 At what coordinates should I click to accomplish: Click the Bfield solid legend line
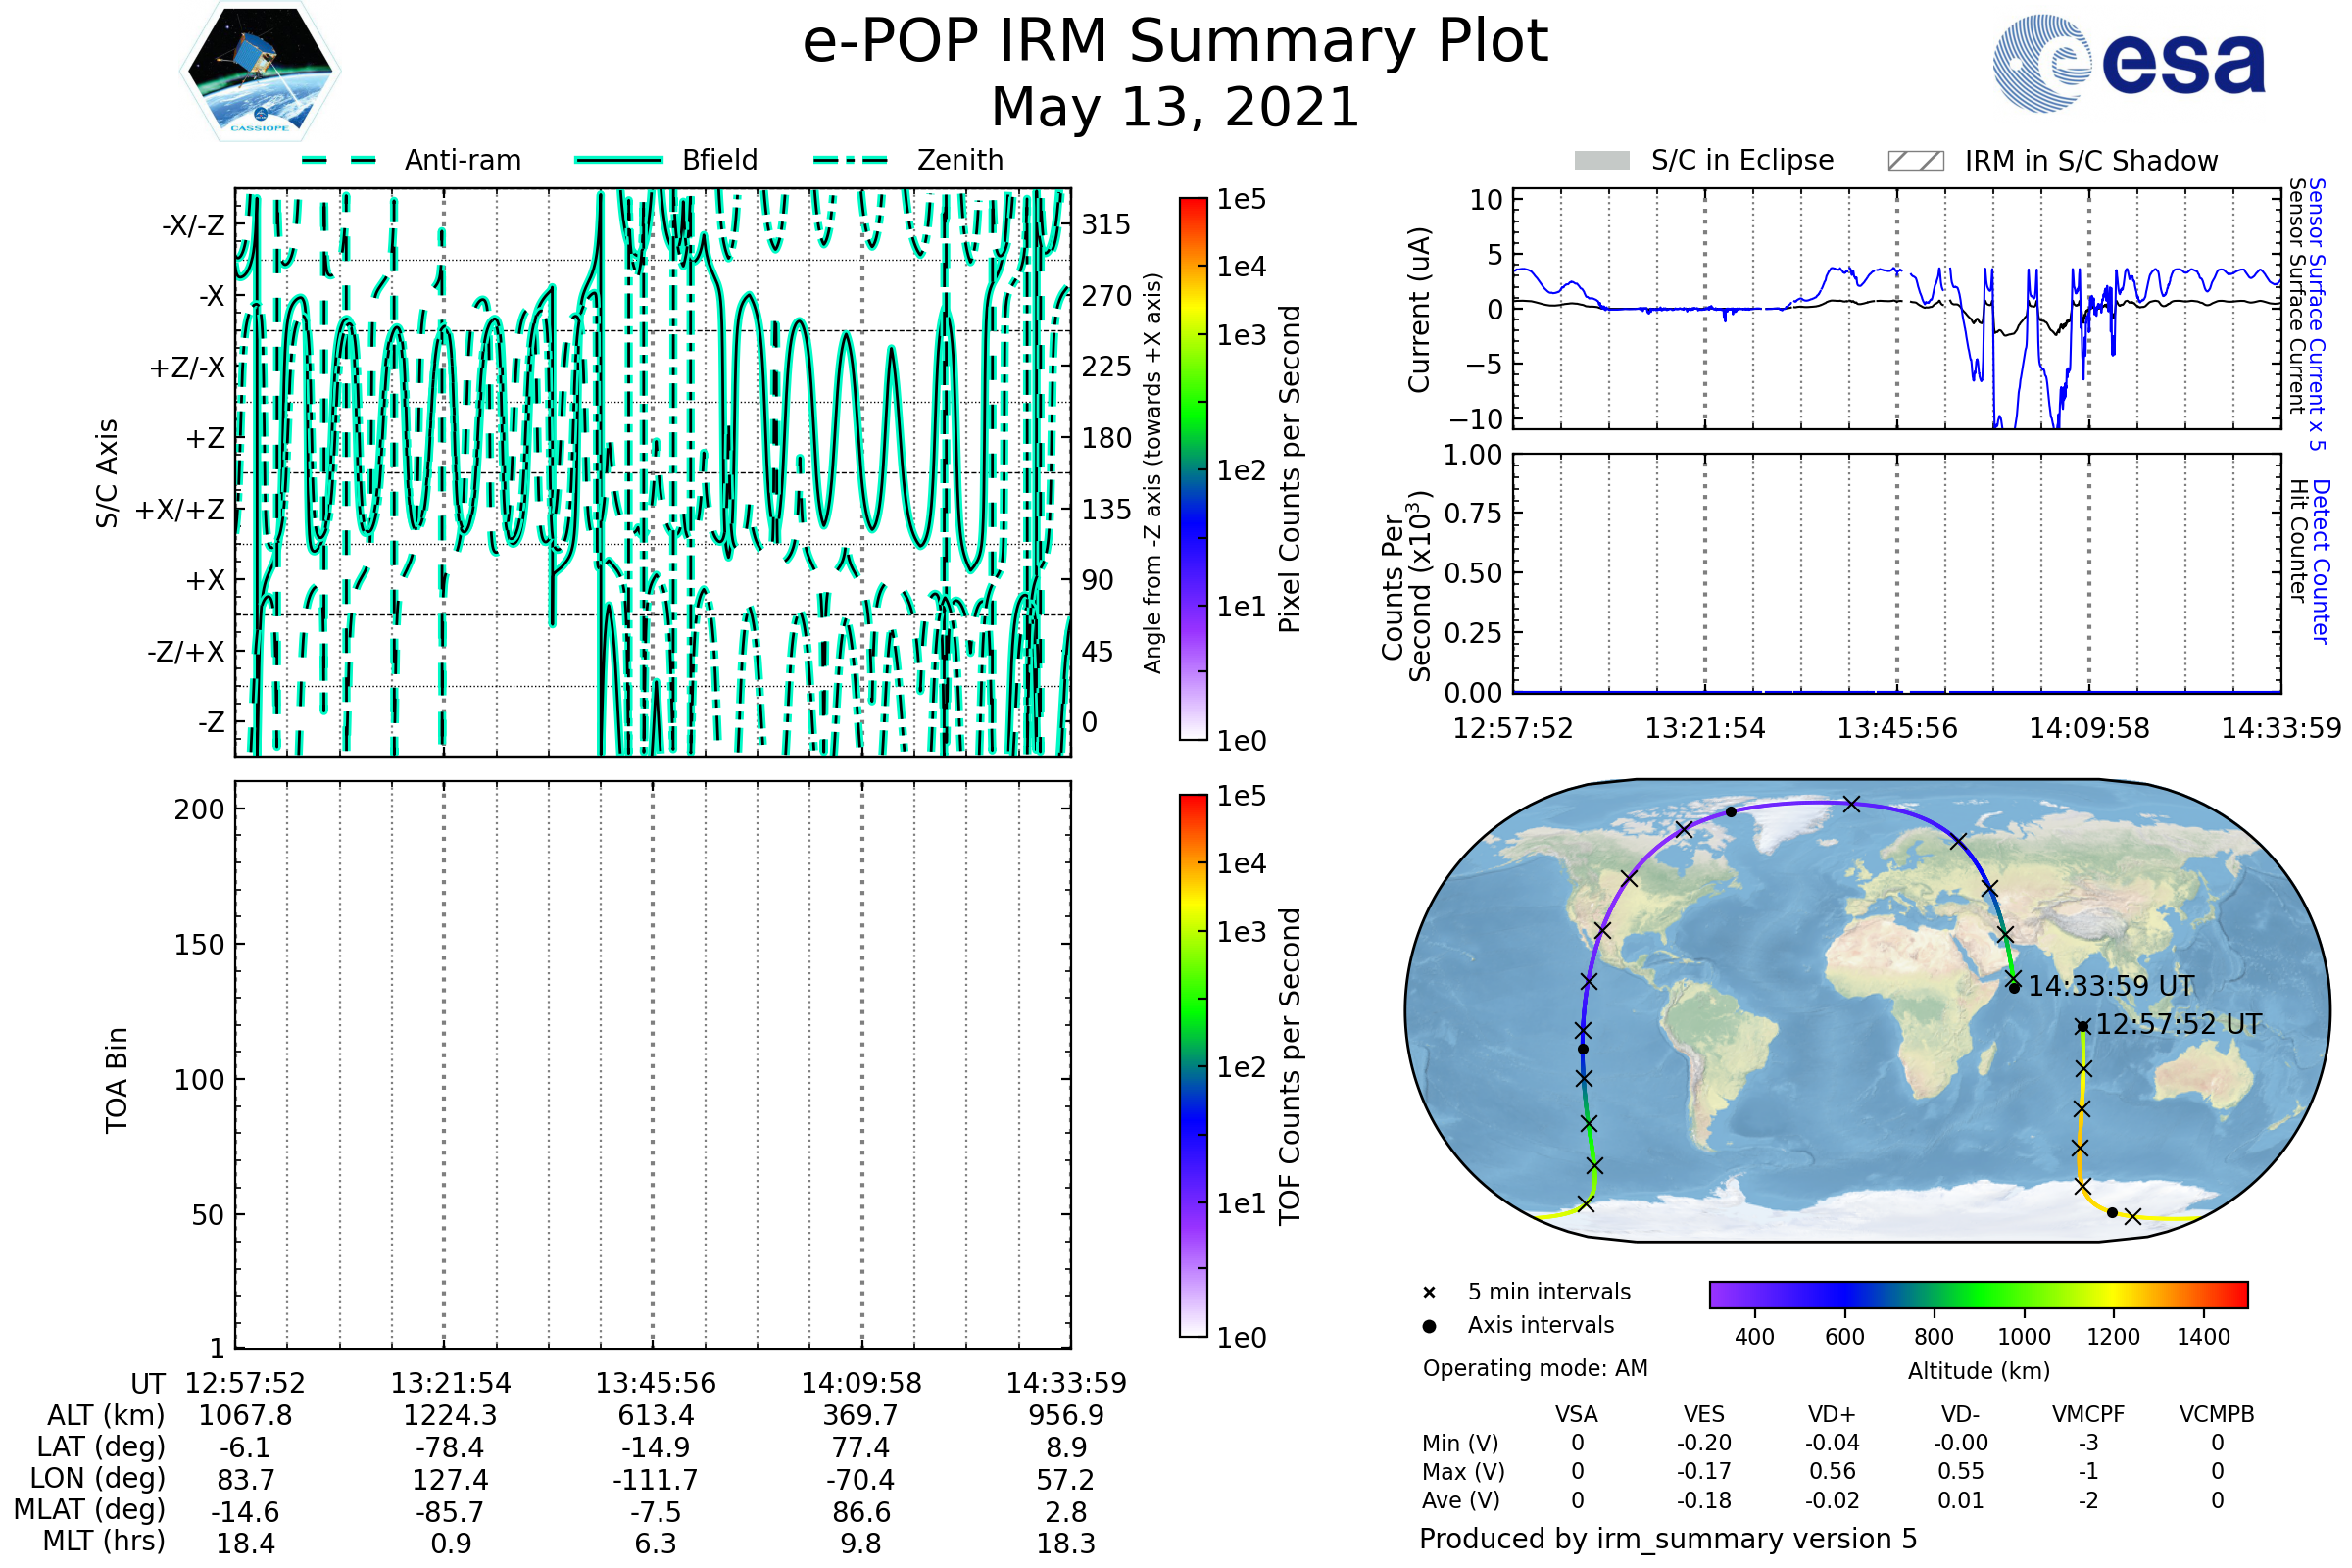619,160
